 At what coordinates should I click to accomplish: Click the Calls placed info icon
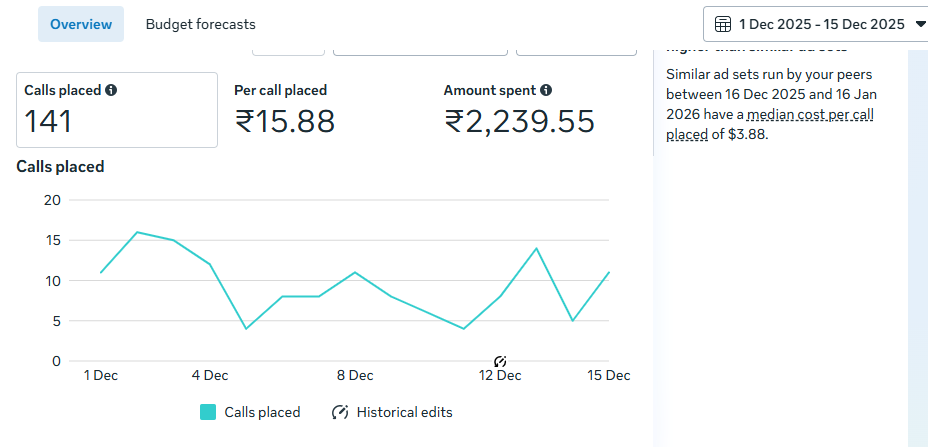pyautogui.click(x=111, y=90)
